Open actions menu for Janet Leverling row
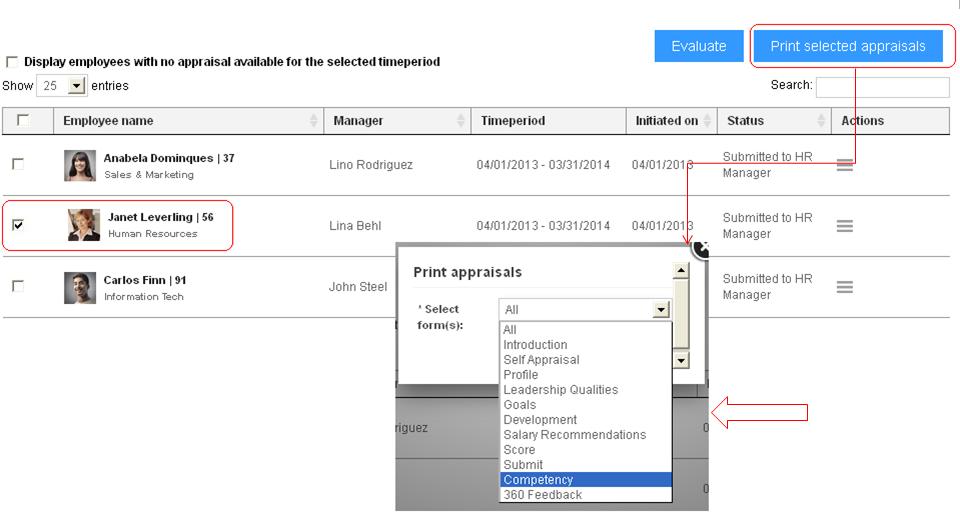 845,226
